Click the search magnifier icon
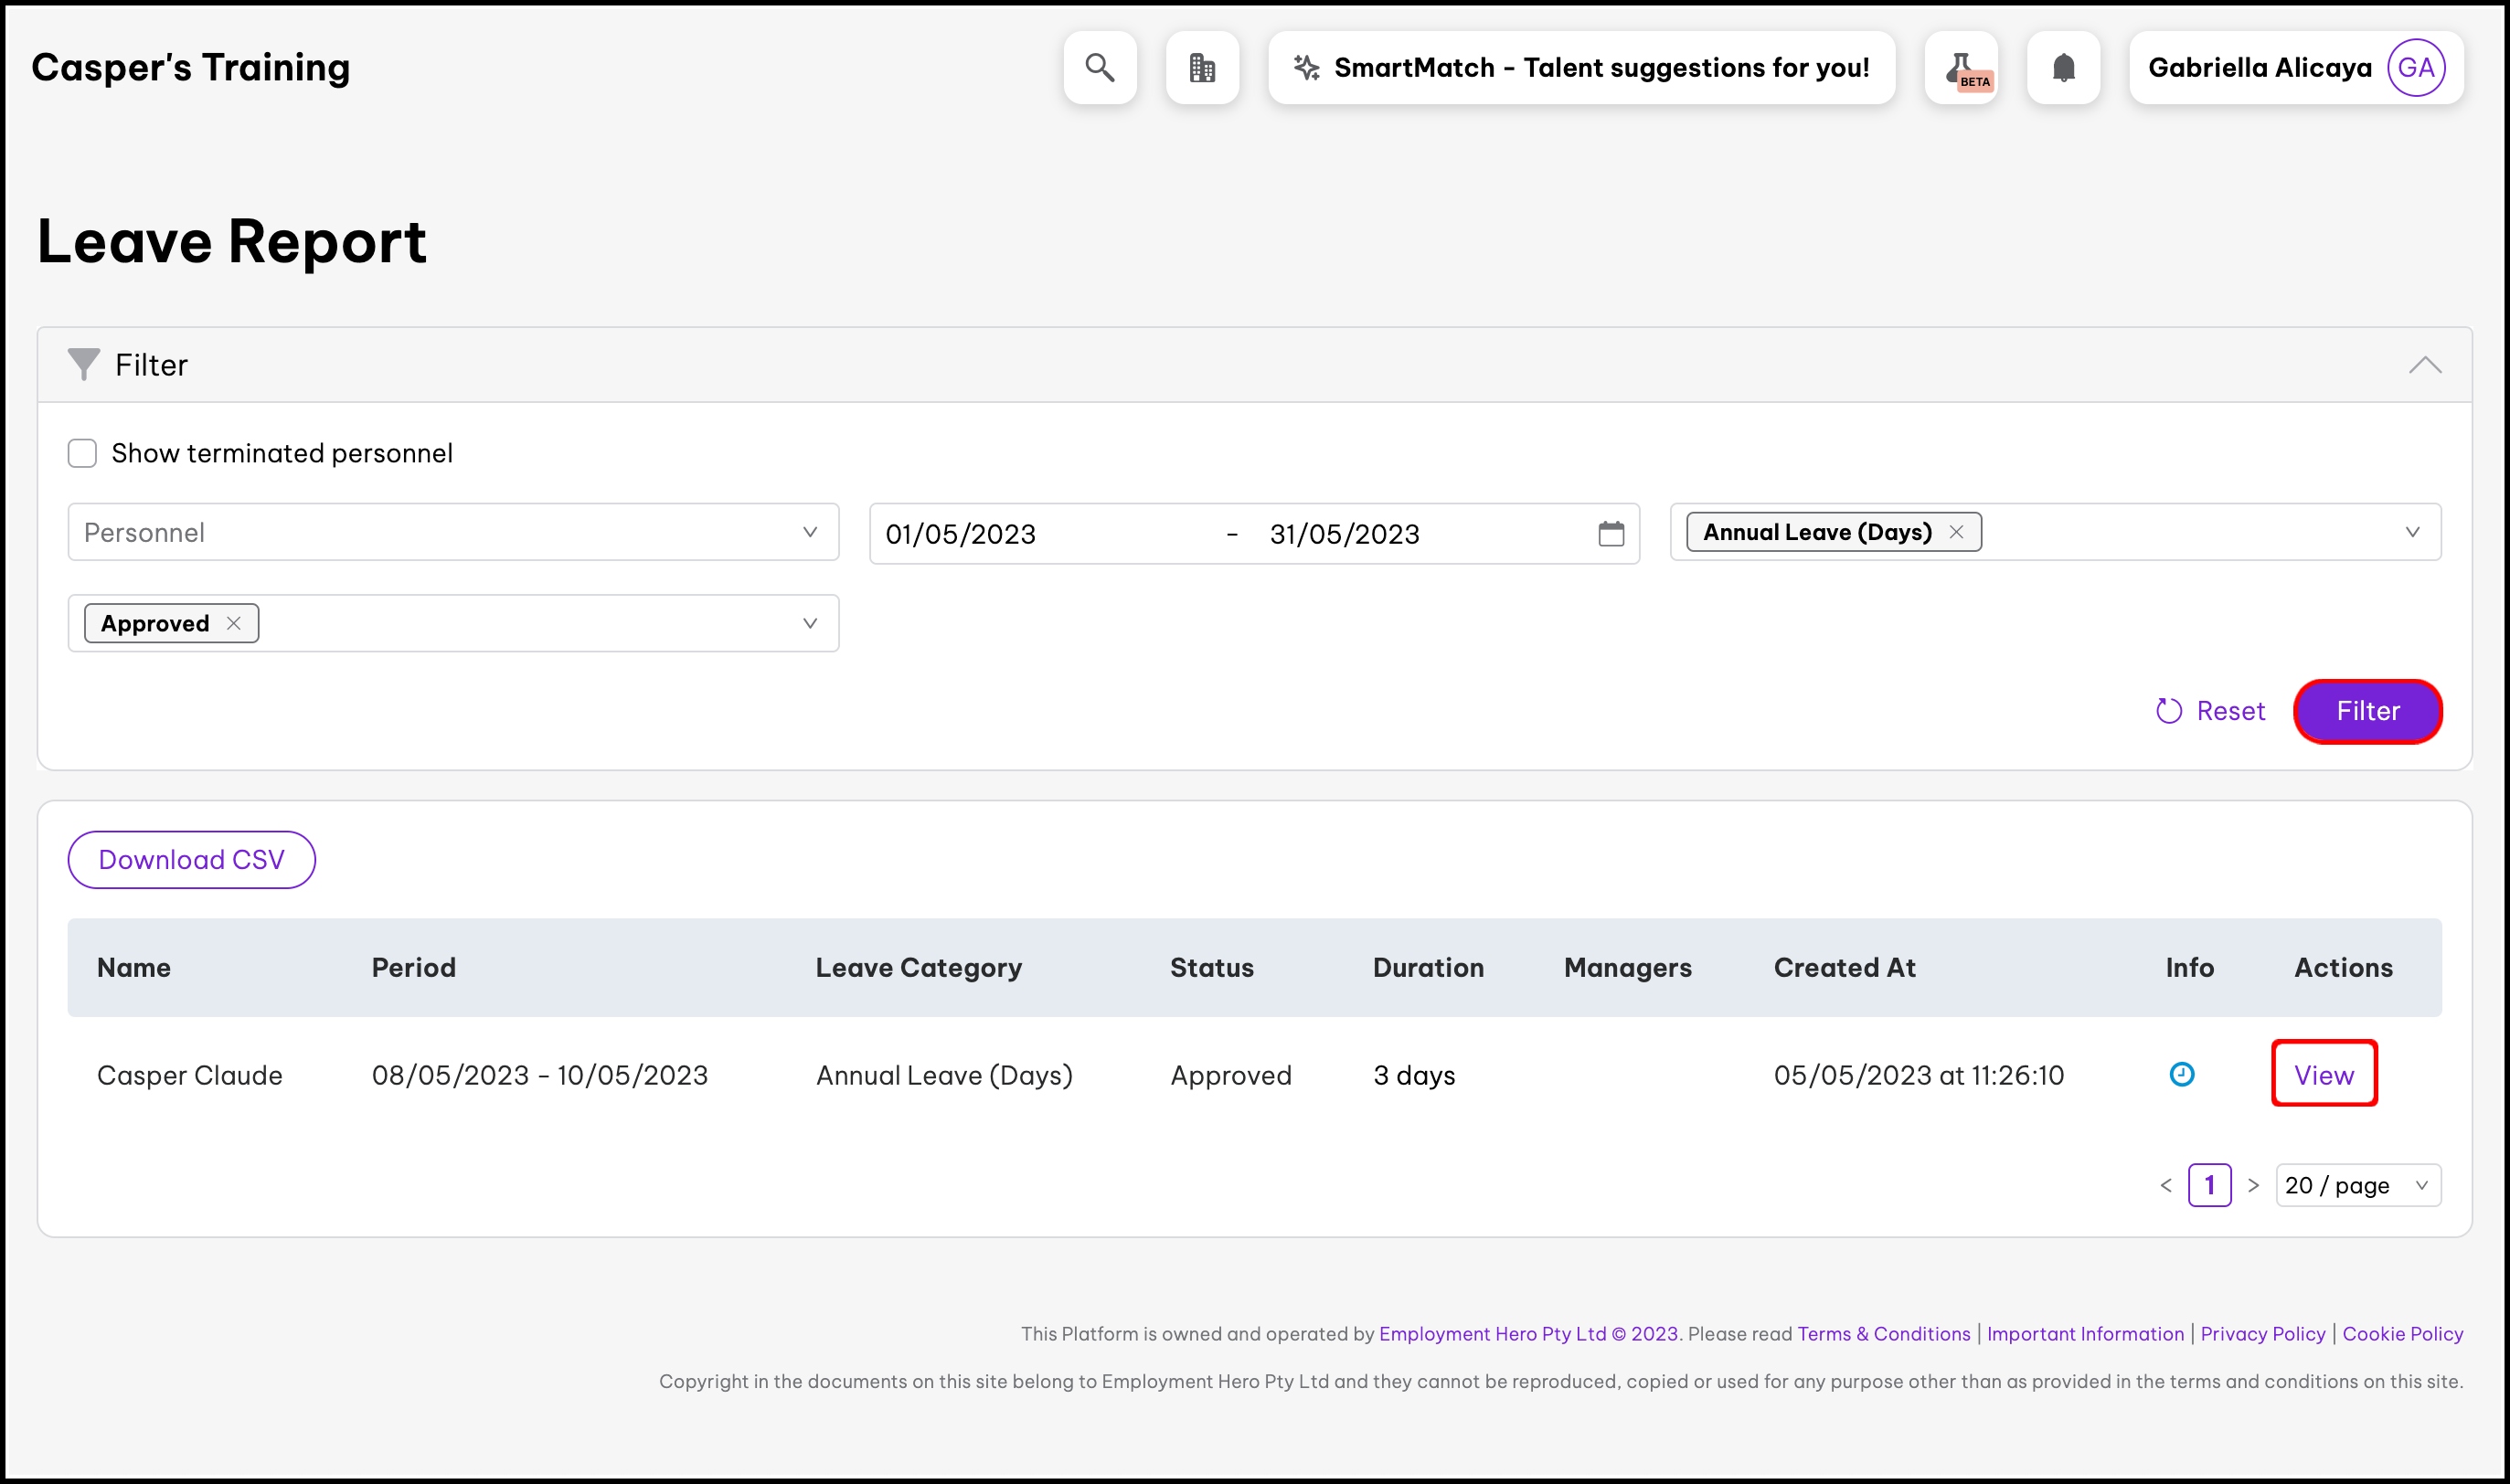The width and height of the screenshot is (2510, 1484). click(1100, 68)
